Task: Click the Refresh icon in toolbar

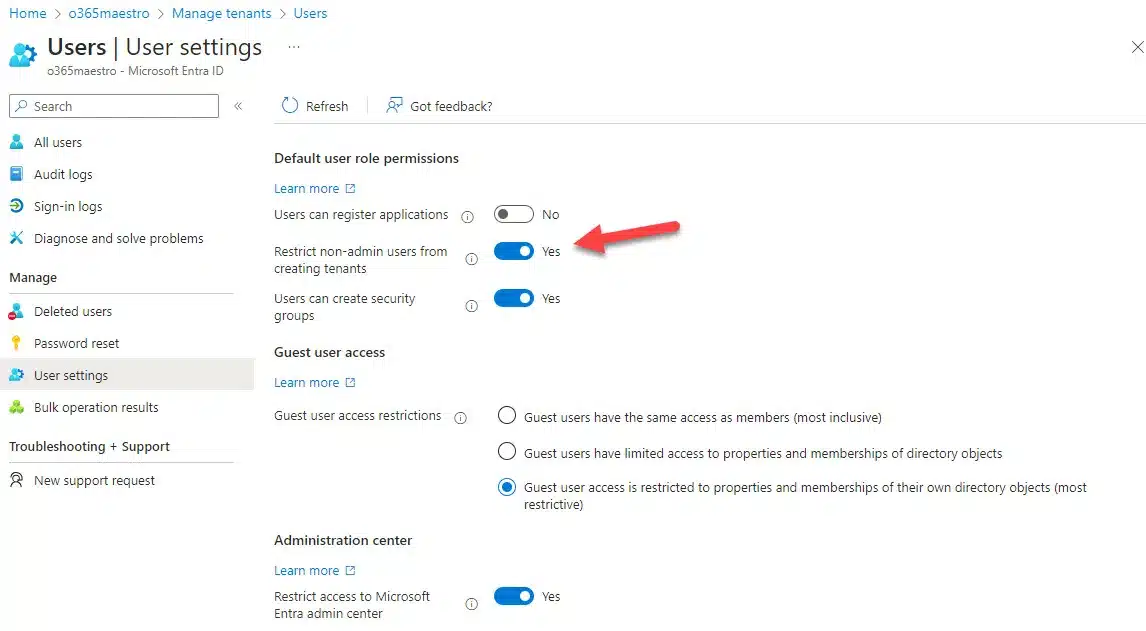Action: coord(290,106)
